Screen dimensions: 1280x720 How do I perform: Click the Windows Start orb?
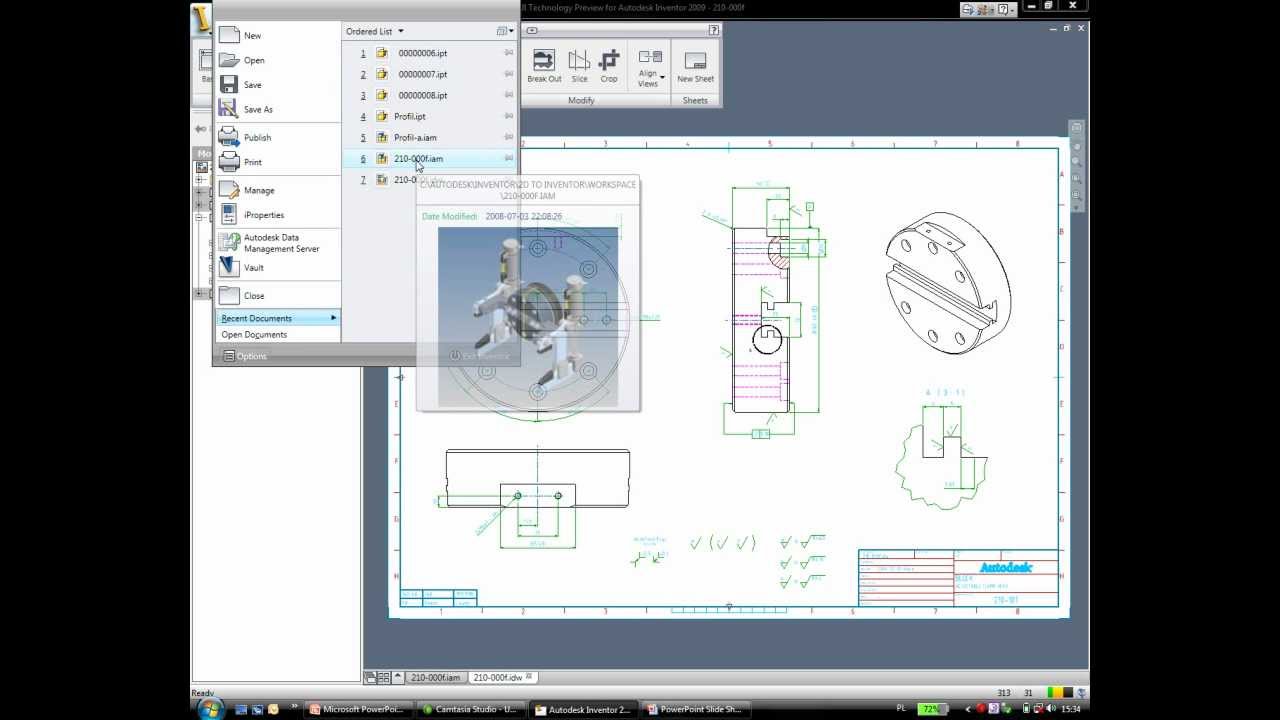(210, 709)
